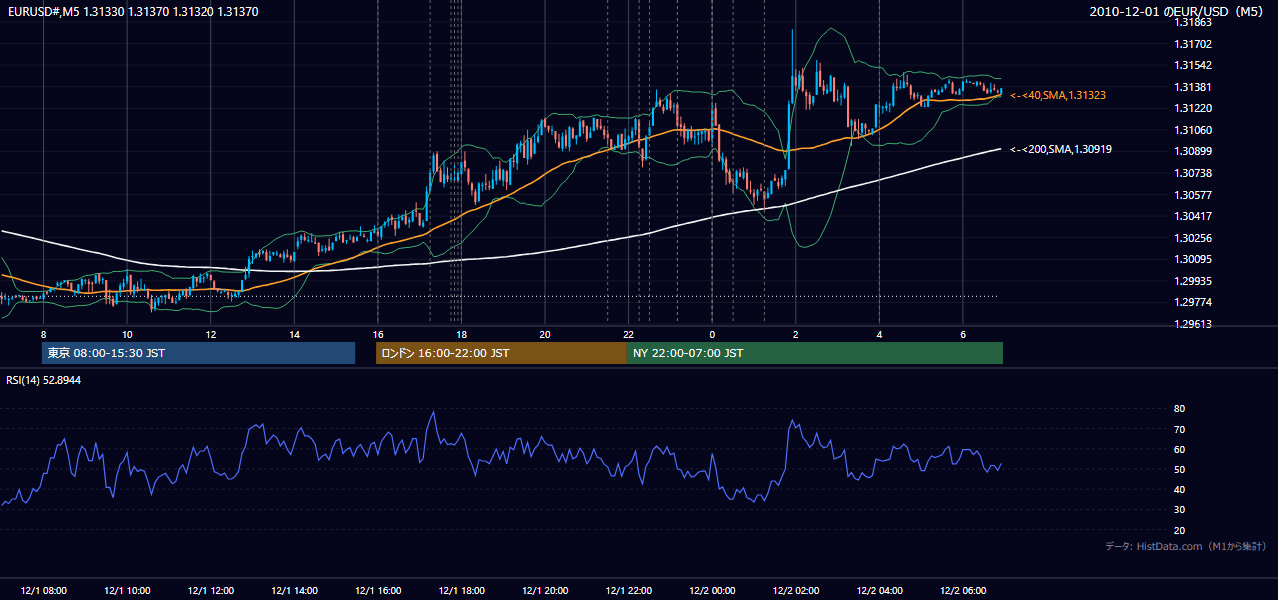The width and height of the screenshot is (1278, 600).
Task: Click hour label 10 below price chart
Action: 127,334
